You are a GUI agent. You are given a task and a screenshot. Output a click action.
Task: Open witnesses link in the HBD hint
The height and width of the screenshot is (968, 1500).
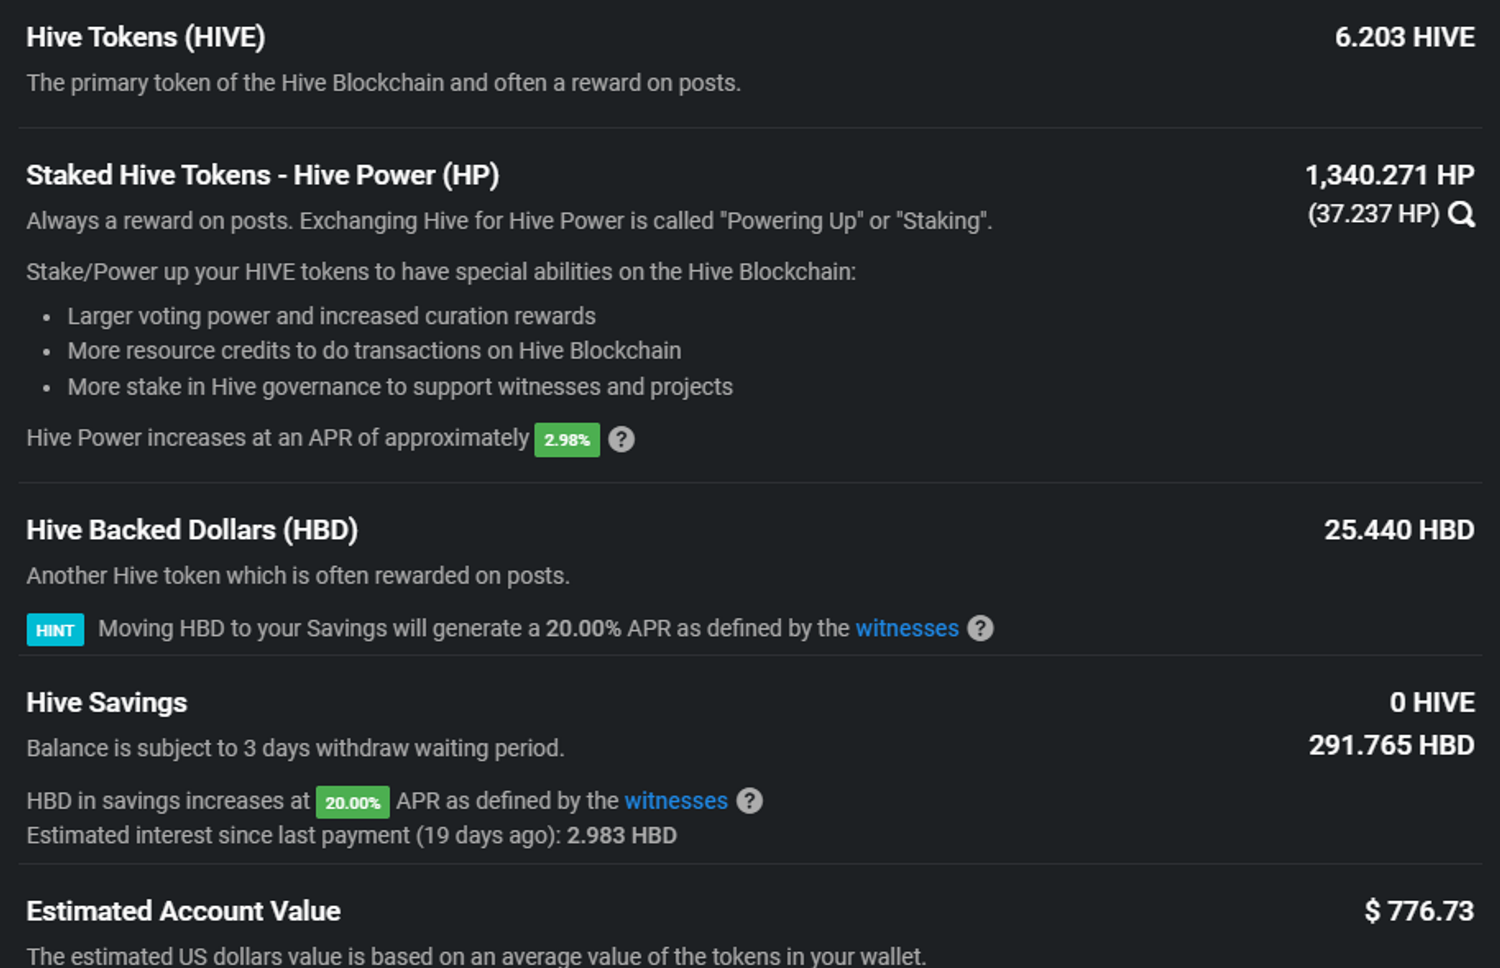[x=906, y=628]
